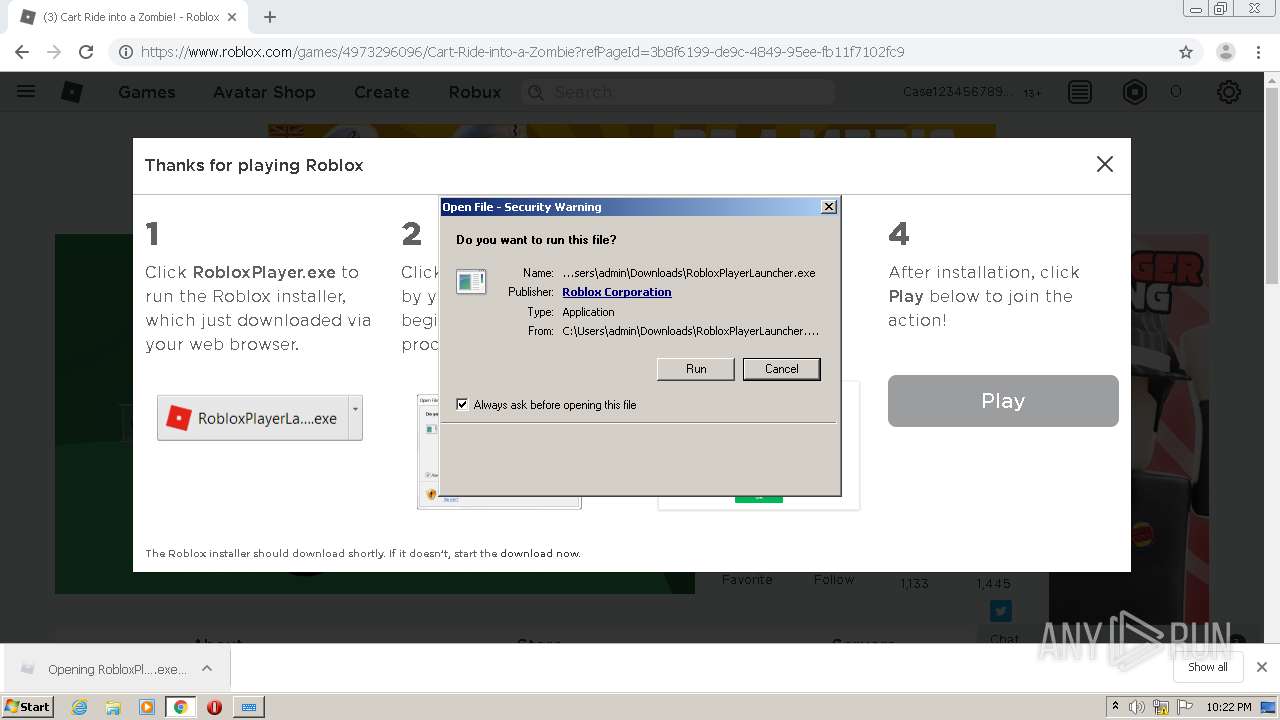This screenshot has height=720, width=1280.
Task: Open a new browser tab
Action: pos(269,17)
